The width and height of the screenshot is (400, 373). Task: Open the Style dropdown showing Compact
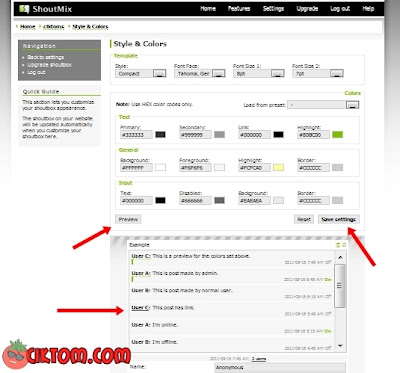141,74
